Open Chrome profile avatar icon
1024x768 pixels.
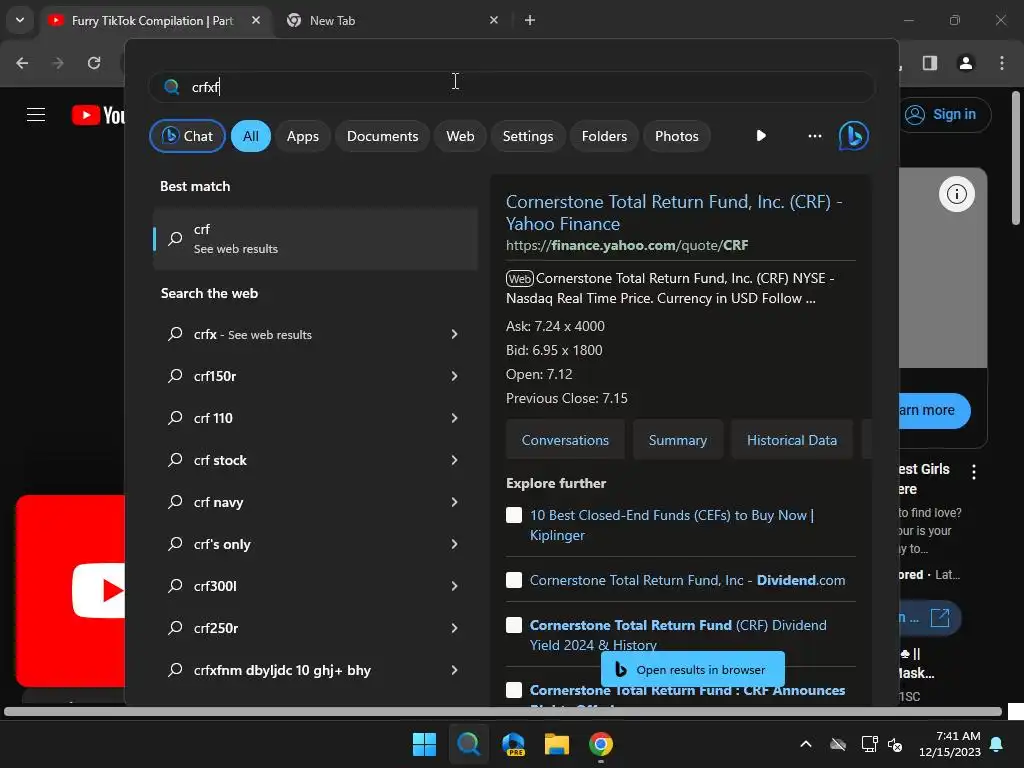[x=965, y=63]
